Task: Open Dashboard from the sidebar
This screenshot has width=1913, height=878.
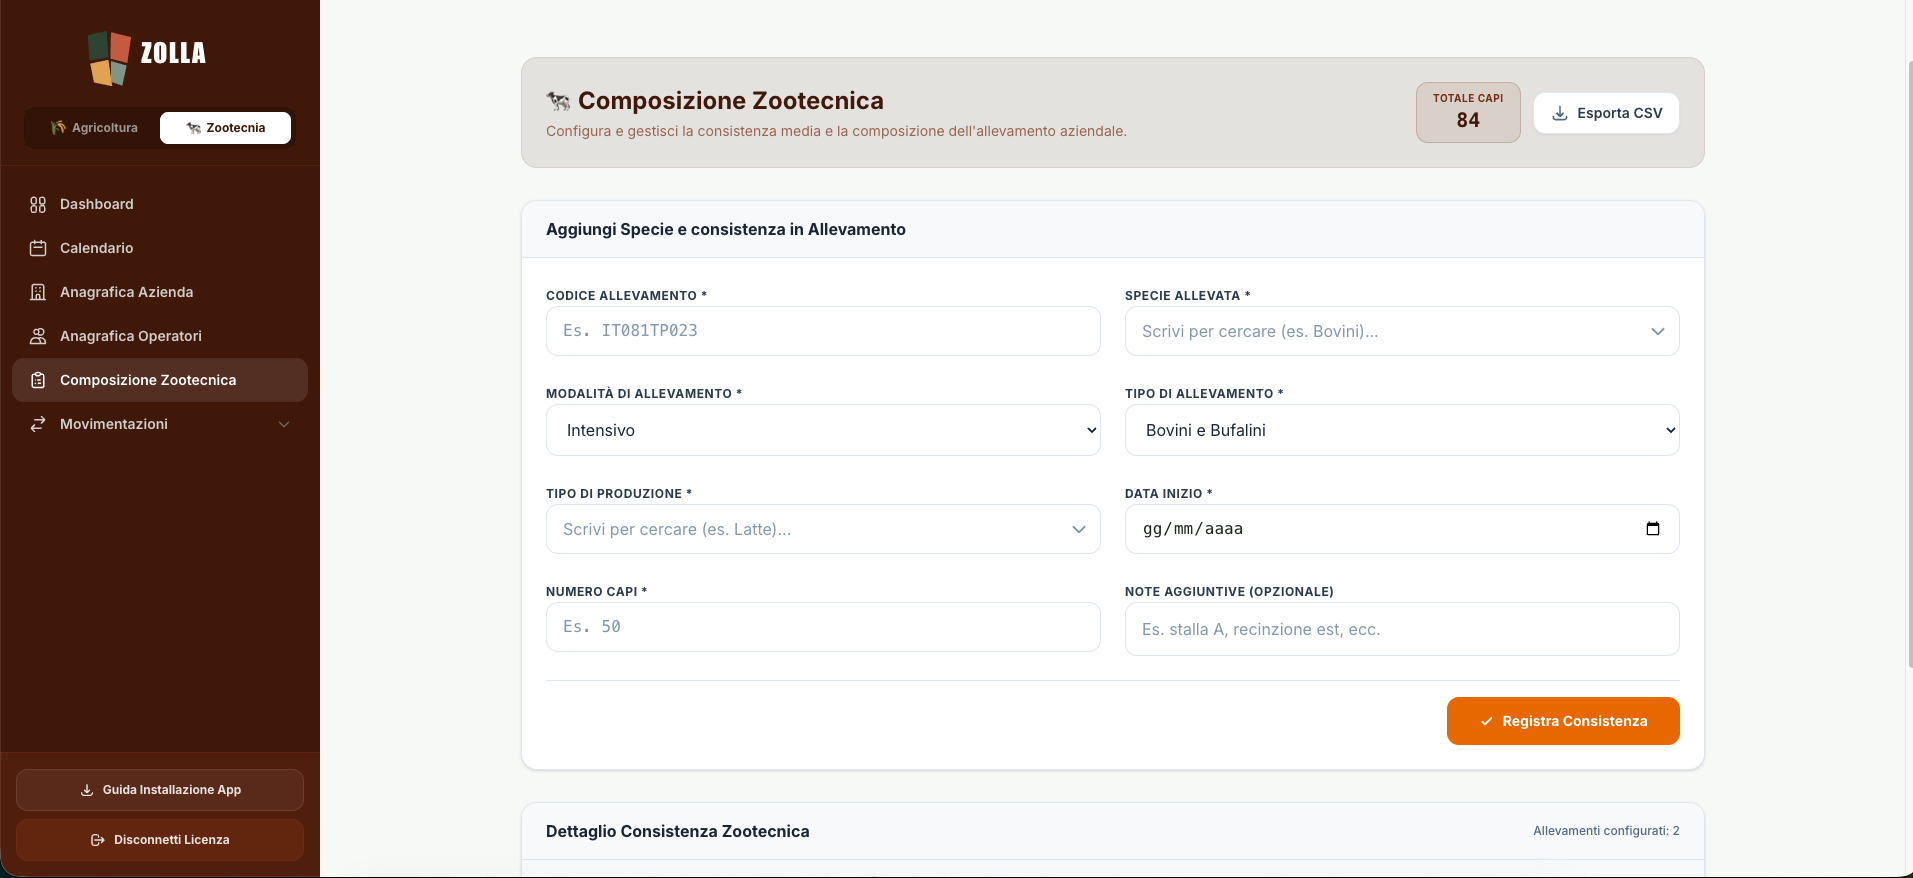Action: click(x=160, y=204)
